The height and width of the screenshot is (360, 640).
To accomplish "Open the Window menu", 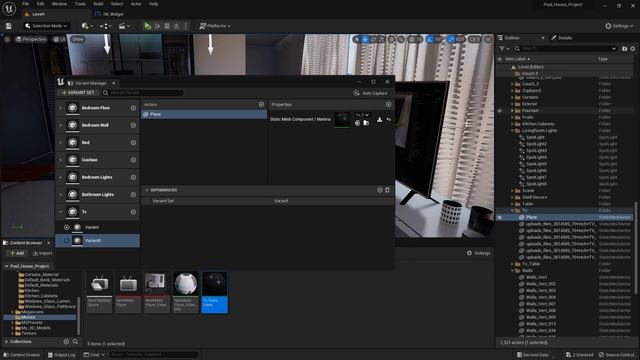I will [x=59, y=4].
